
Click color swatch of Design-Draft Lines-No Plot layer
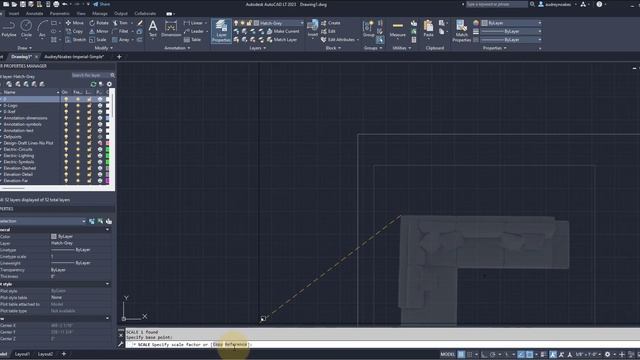[108, 143]
